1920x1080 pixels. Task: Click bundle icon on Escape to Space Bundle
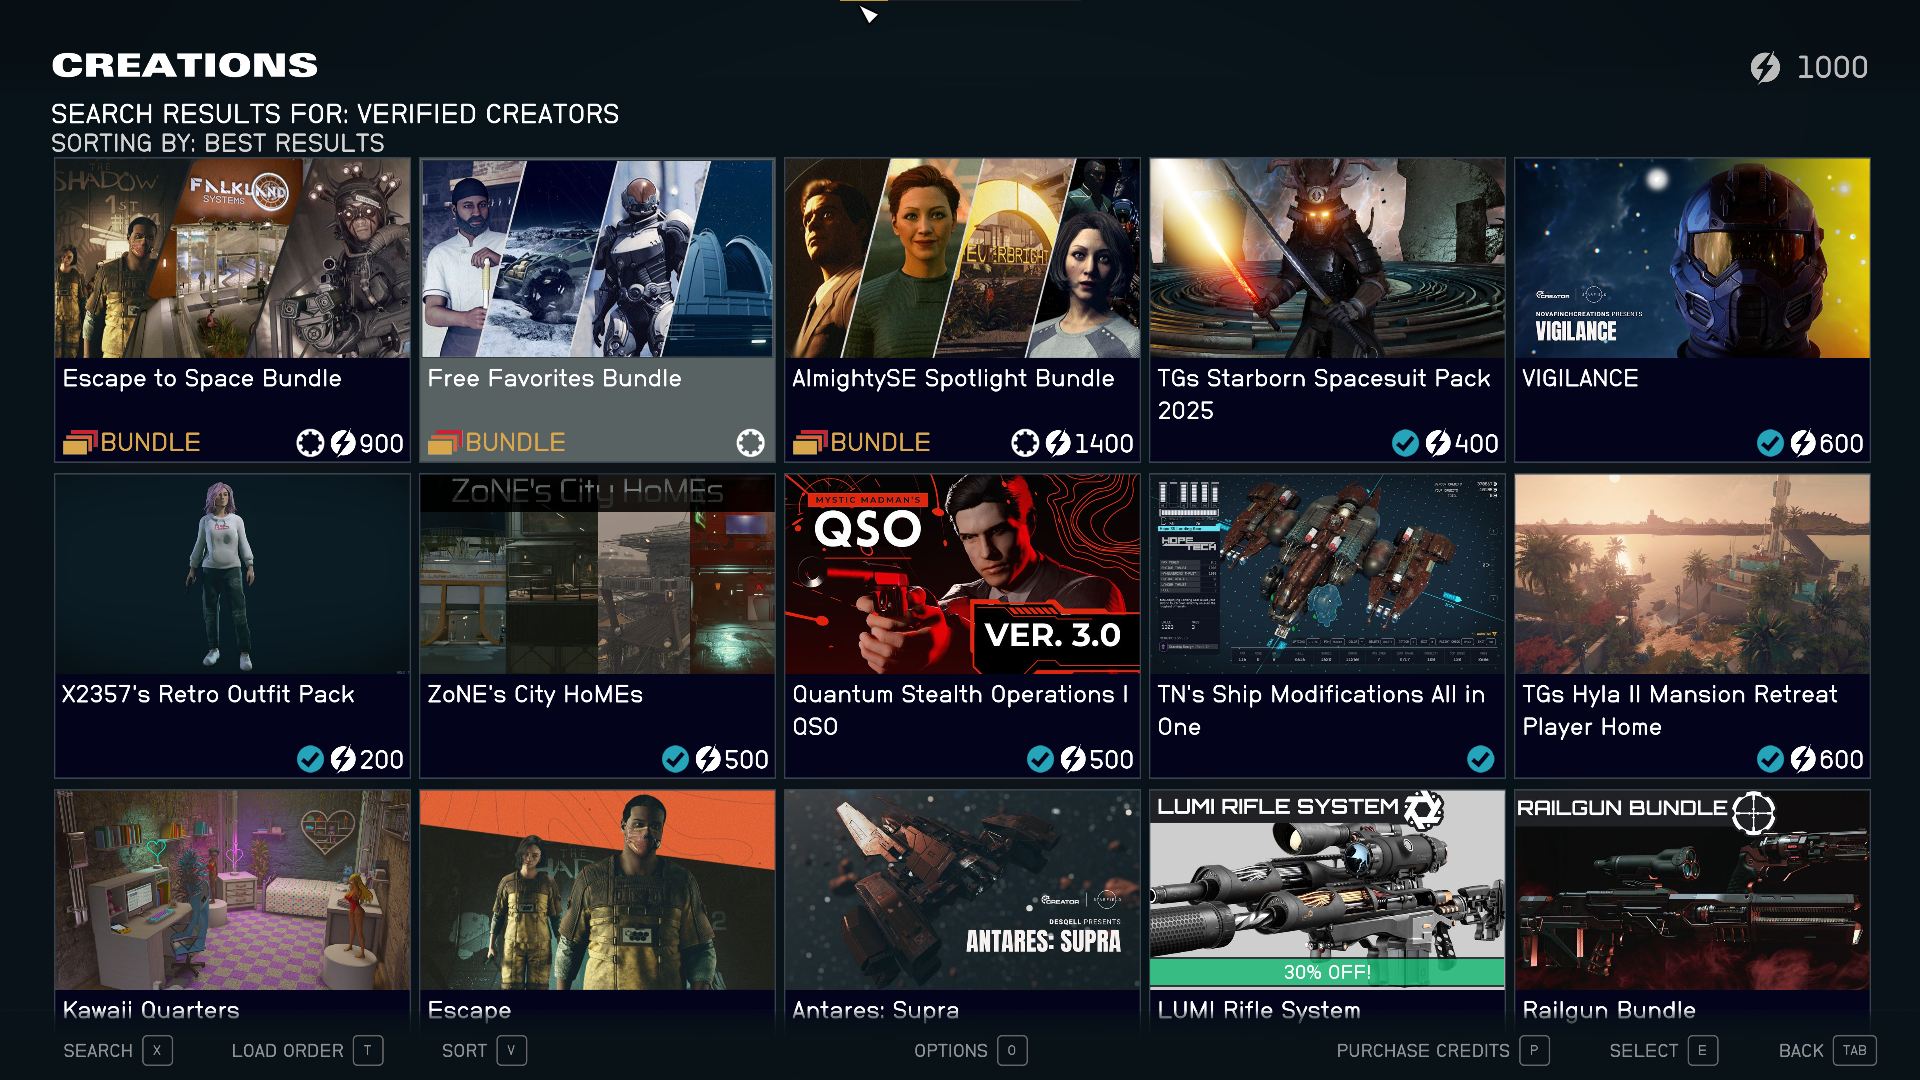(80, 442)
